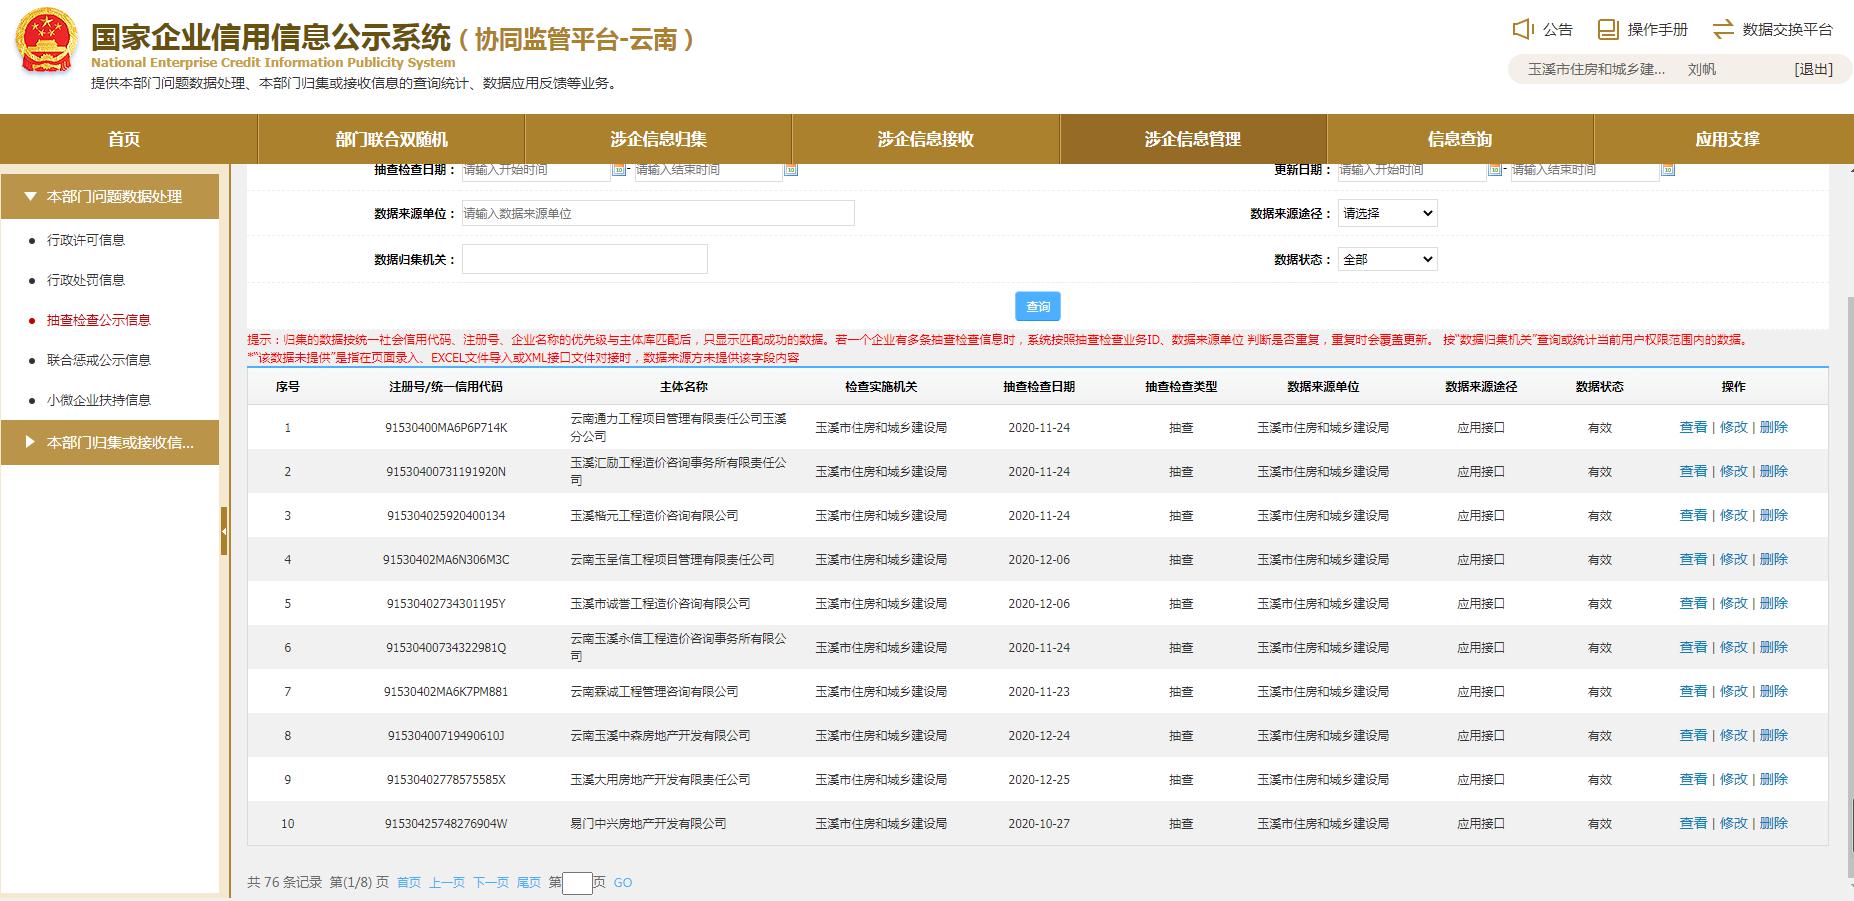Click 尾页 last page link
This screenshot has height=901, width=1854.
click(529, 882)
